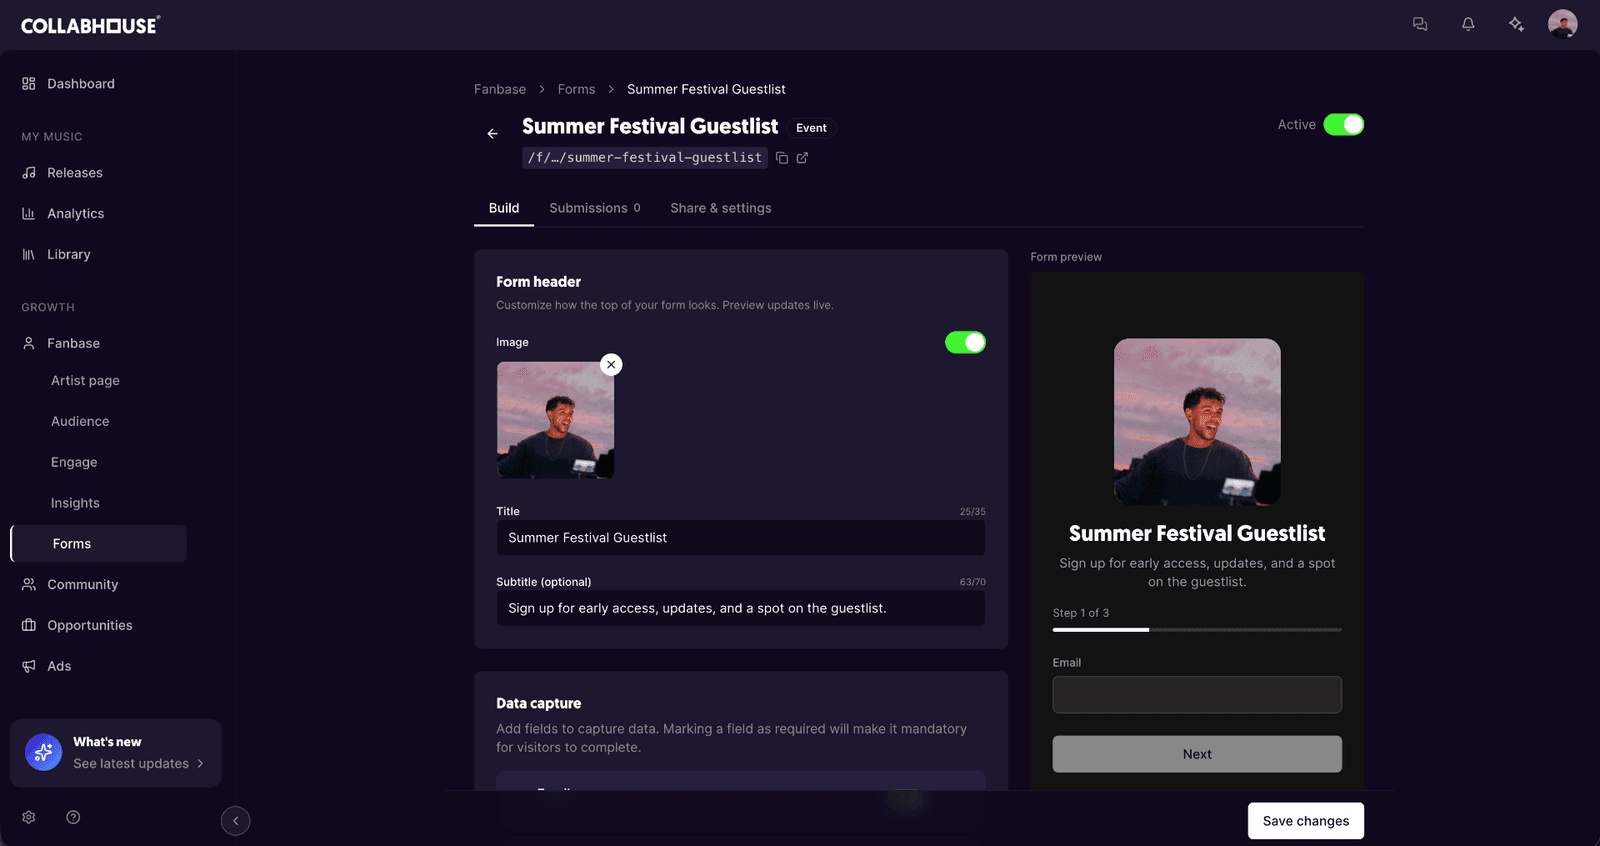
Task: Copy the form URL
Action: 782,158
